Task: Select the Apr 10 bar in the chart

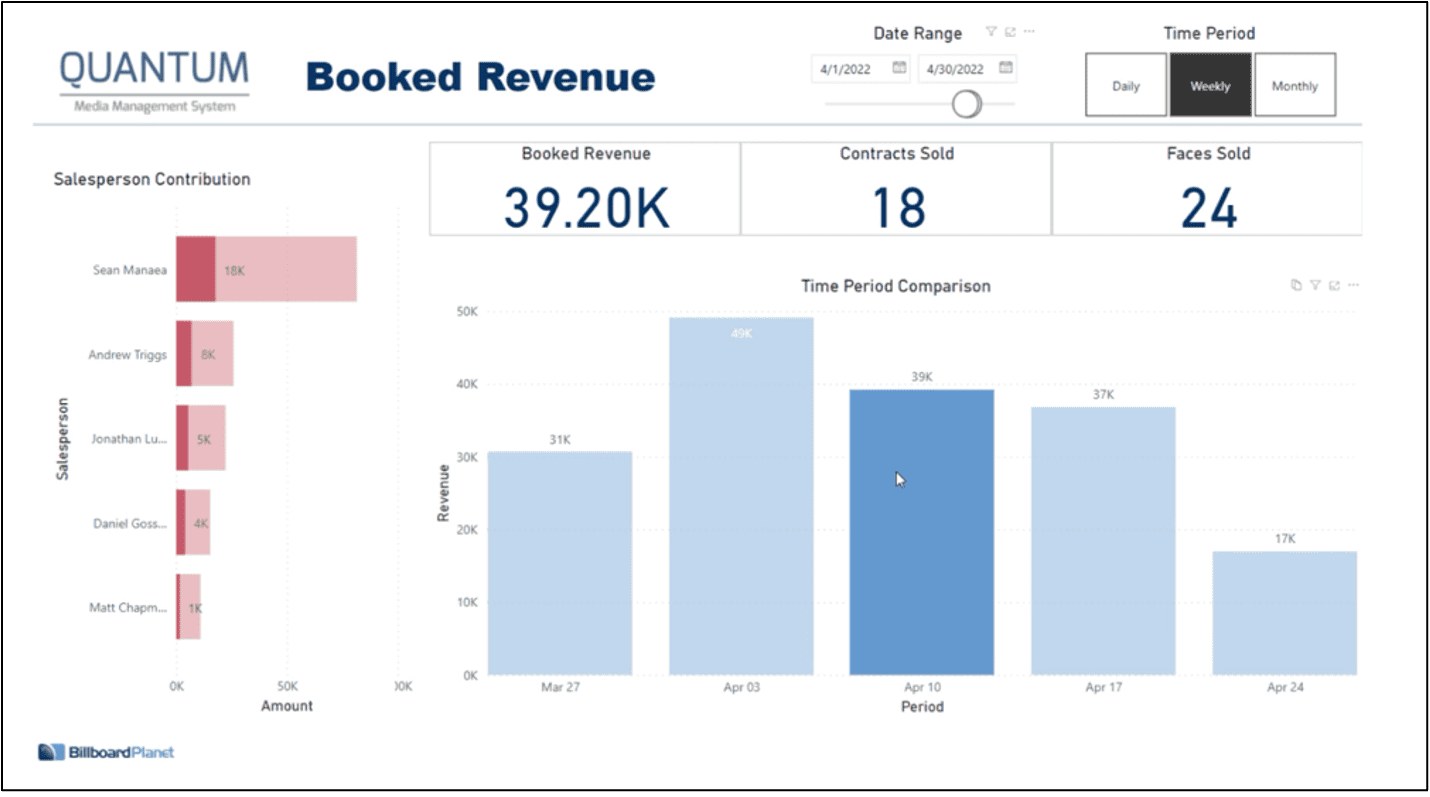Action: click(920, 530)
